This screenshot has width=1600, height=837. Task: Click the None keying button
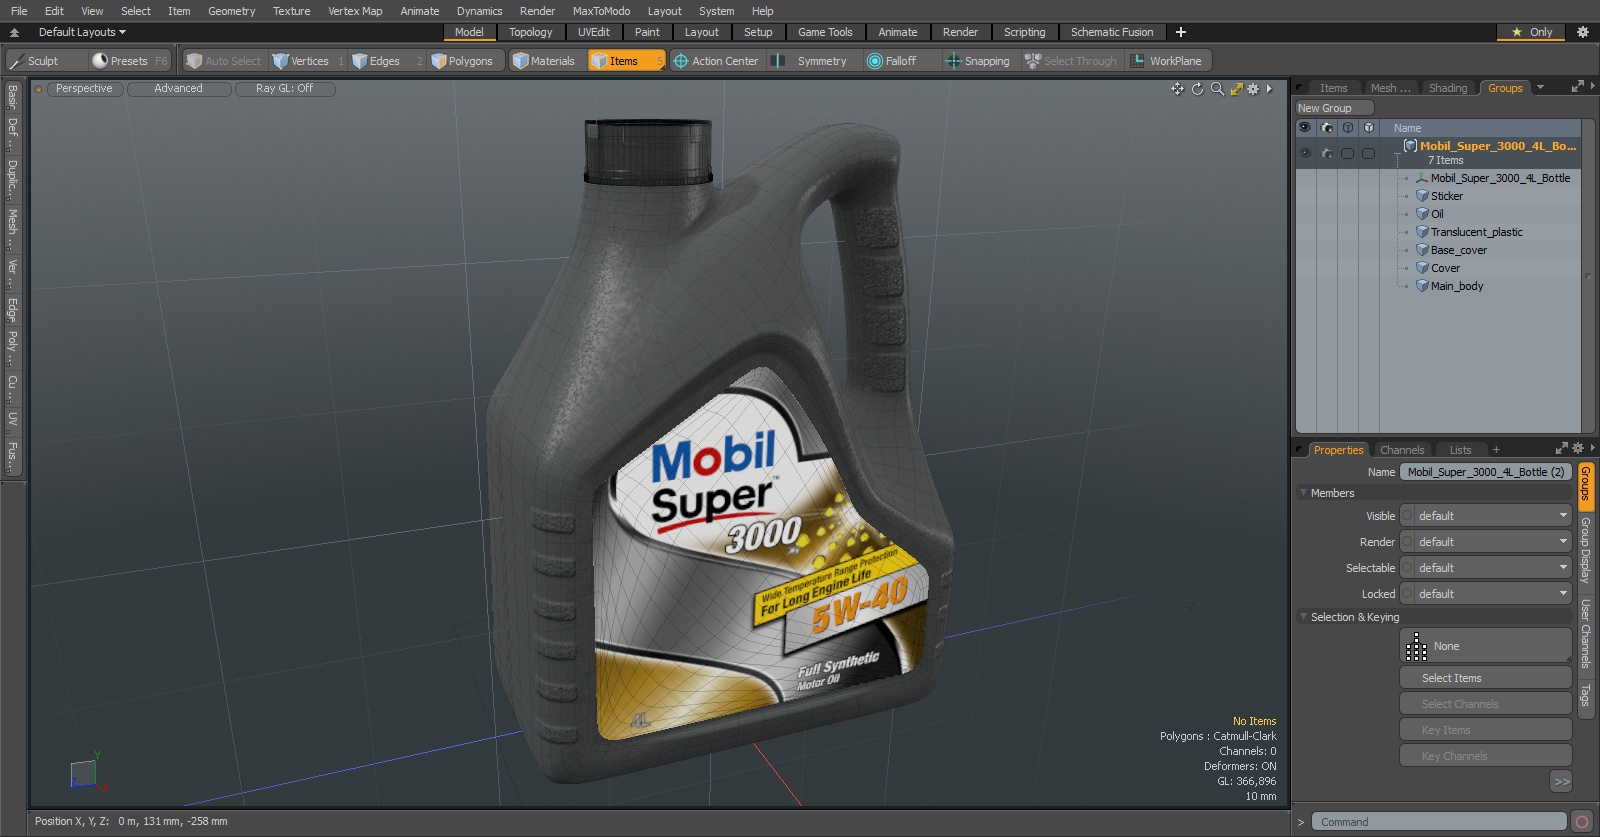(1486, 646)
